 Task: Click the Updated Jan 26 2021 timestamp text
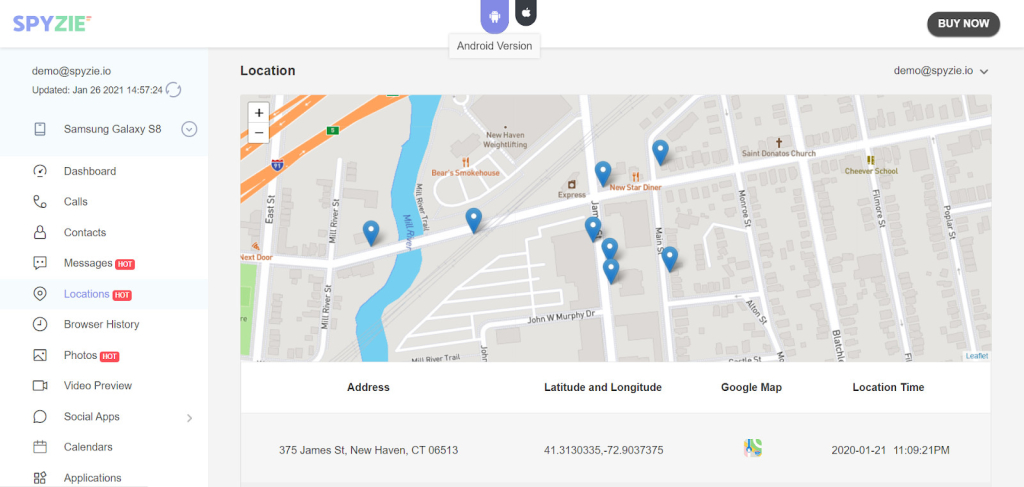tap(97, 90)
